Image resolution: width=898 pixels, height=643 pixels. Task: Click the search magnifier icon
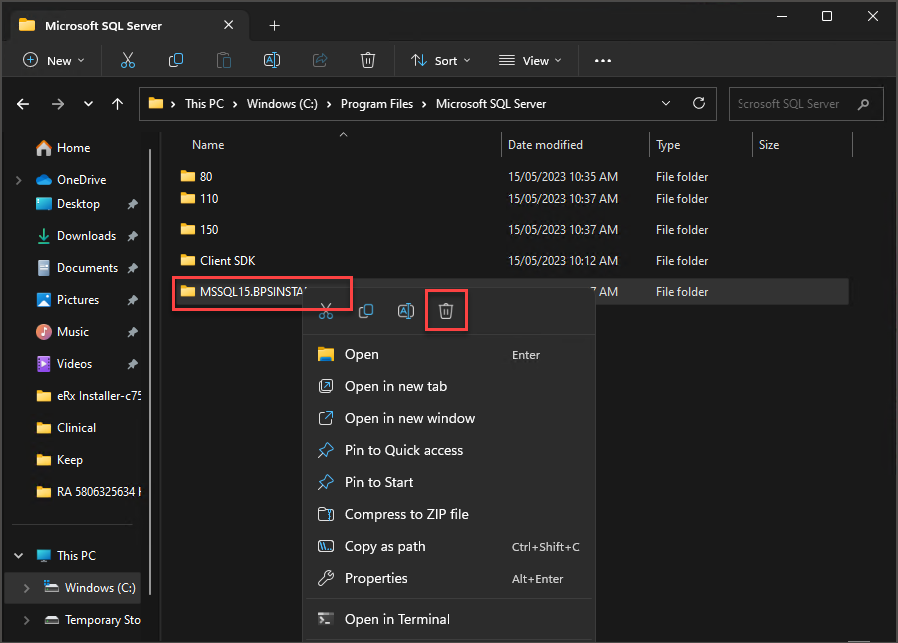pos(864,104)
